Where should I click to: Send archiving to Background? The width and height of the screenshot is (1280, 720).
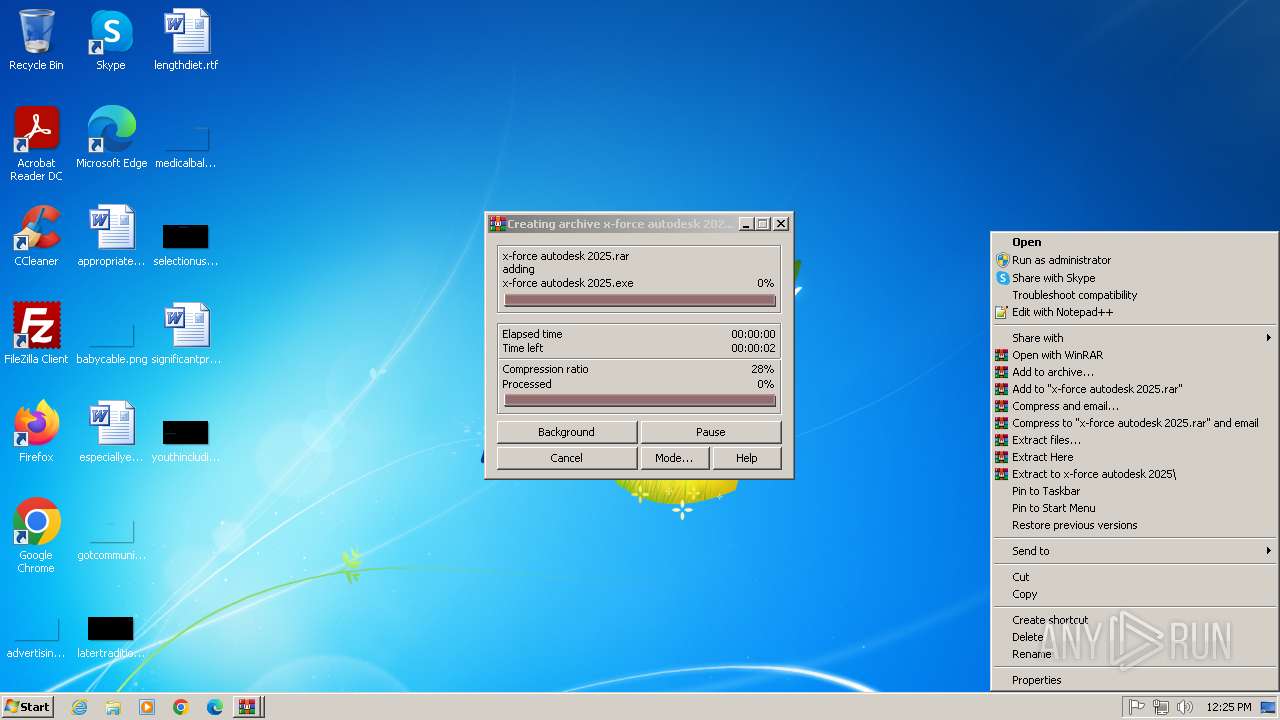tap(566, 432)
